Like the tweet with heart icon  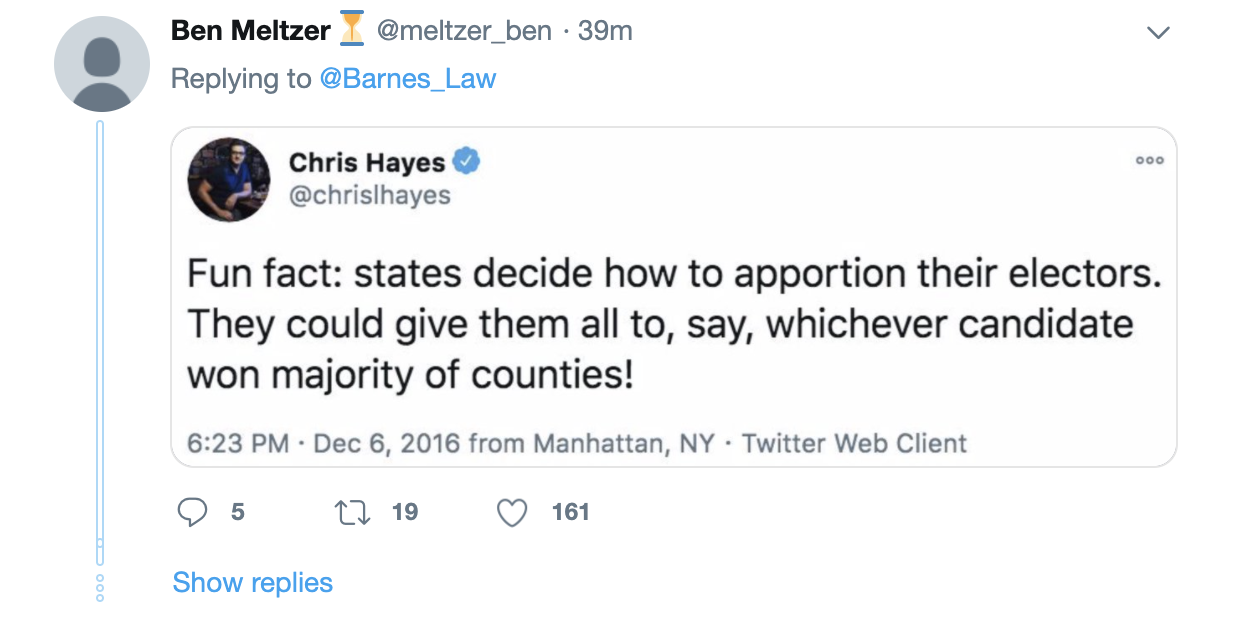pyautogui.click(x=512, y=513)
